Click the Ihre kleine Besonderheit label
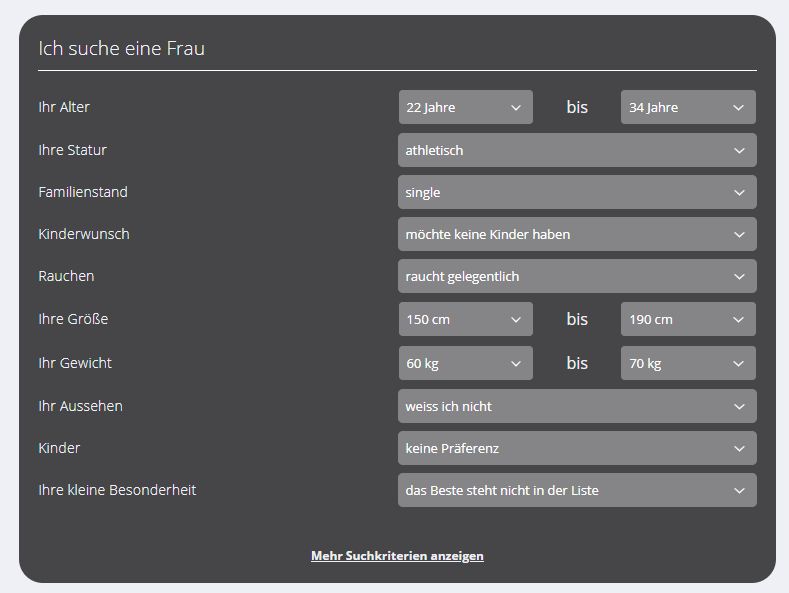Viewport: 789px width, 593px height. (x=117, y=490)
